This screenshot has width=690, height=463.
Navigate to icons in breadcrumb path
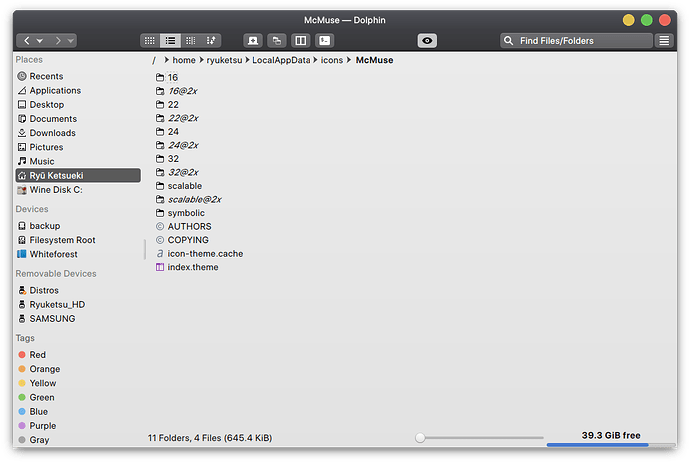[x=332, y=60]
